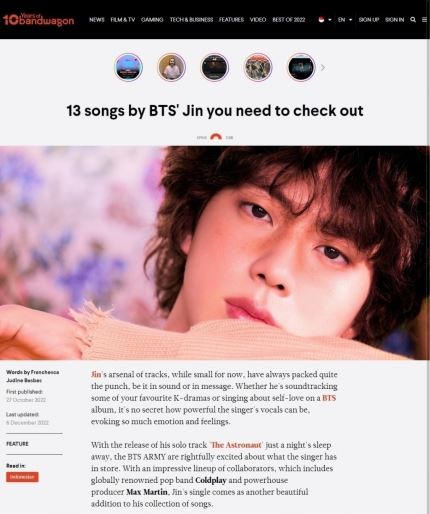
Task: Click the Singapore flag region icon
Action: coord(321,20)
